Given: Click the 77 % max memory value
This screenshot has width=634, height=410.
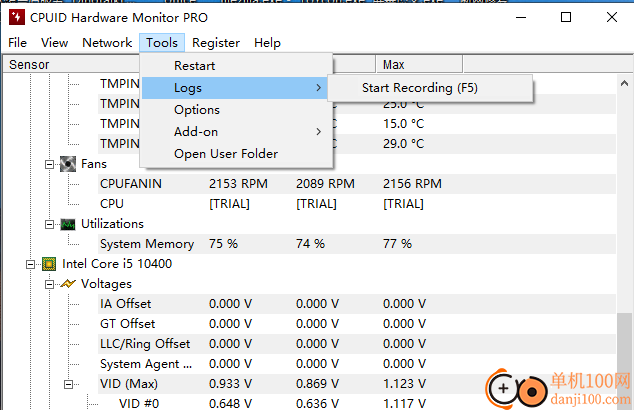Looking at the screenshot, I should click(x=397, y=244).
